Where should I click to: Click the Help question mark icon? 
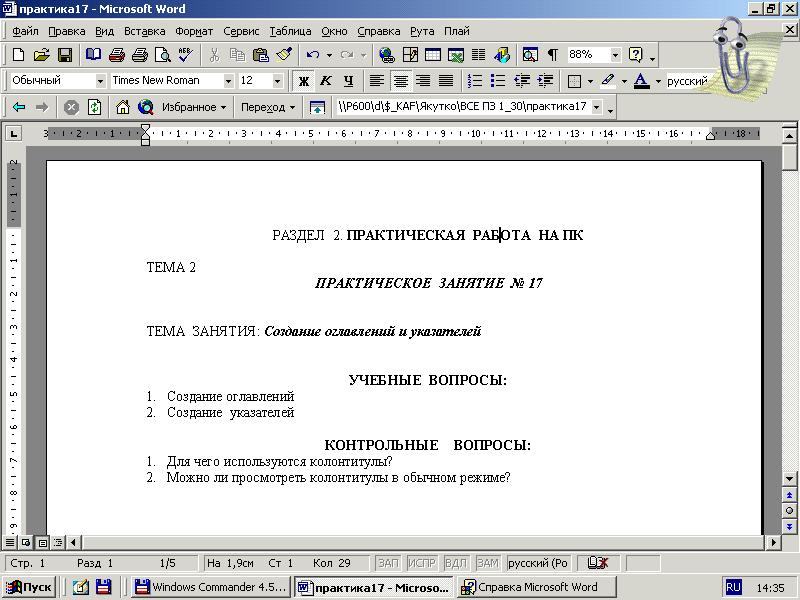pyautogui.click(x=636, y=54)
